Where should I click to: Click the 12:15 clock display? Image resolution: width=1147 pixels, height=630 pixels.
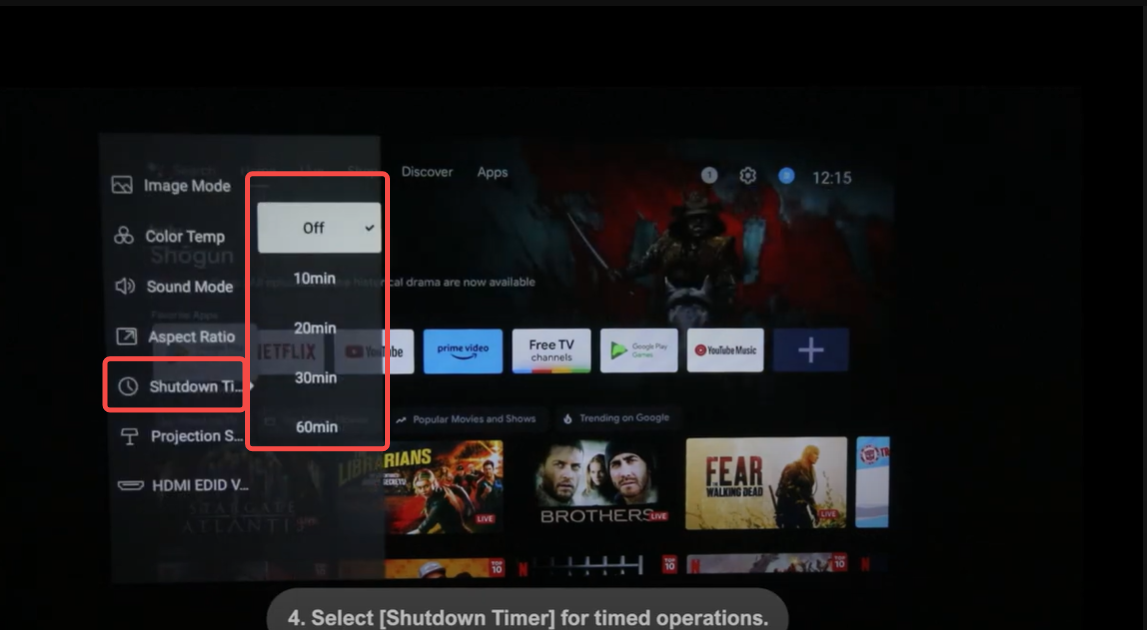coord(832,177)
